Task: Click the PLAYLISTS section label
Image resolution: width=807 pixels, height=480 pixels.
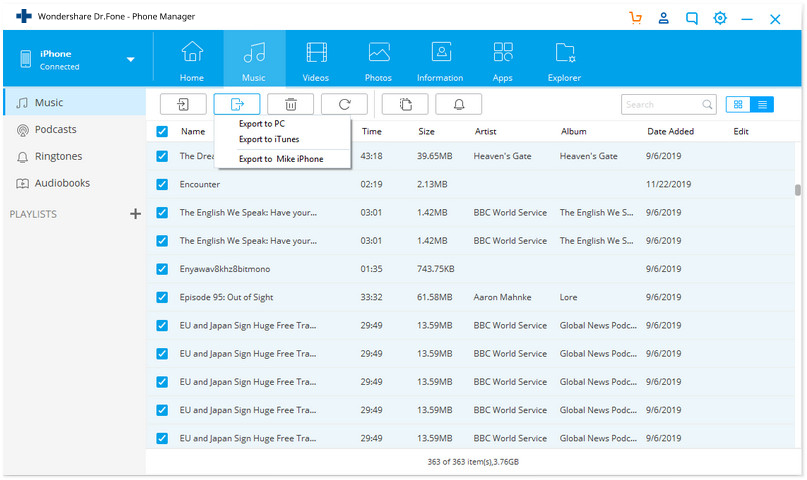Action: (33, 214)
